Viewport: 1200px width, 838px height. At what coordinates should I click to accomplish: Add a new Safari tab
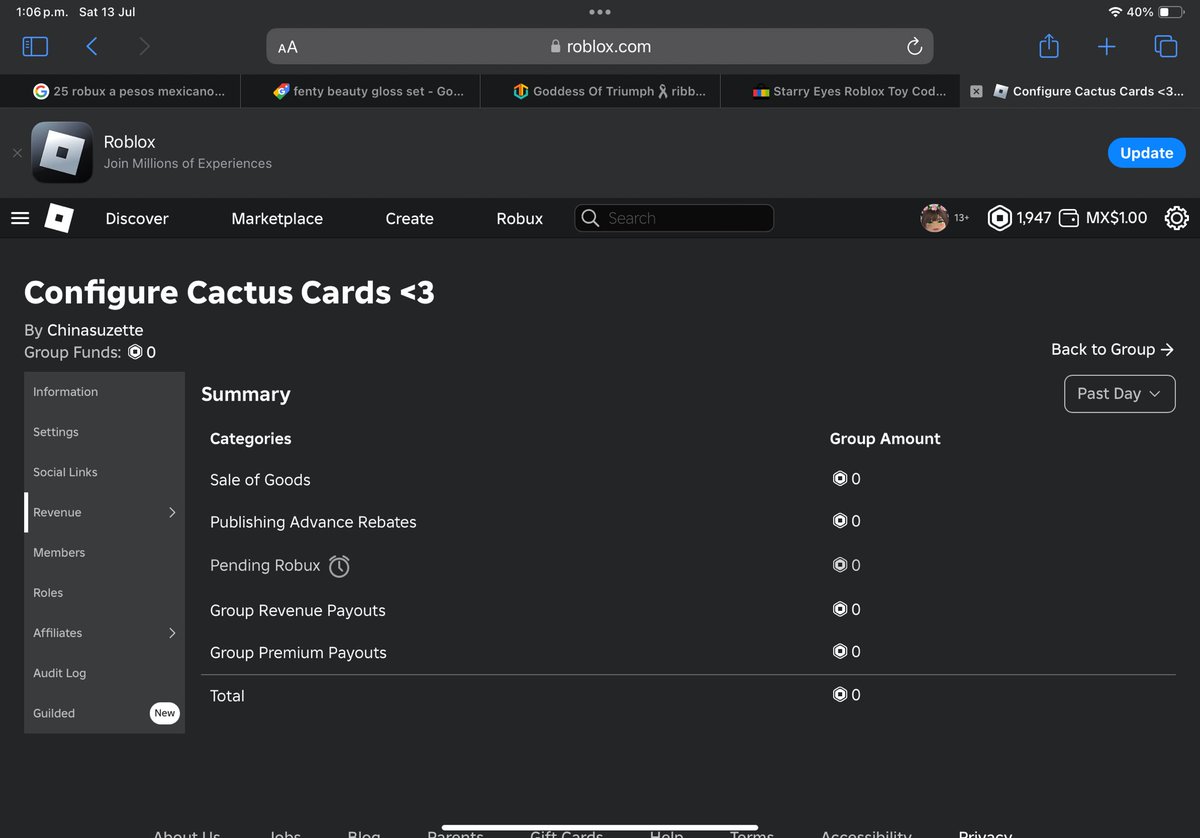point(1107,46)
